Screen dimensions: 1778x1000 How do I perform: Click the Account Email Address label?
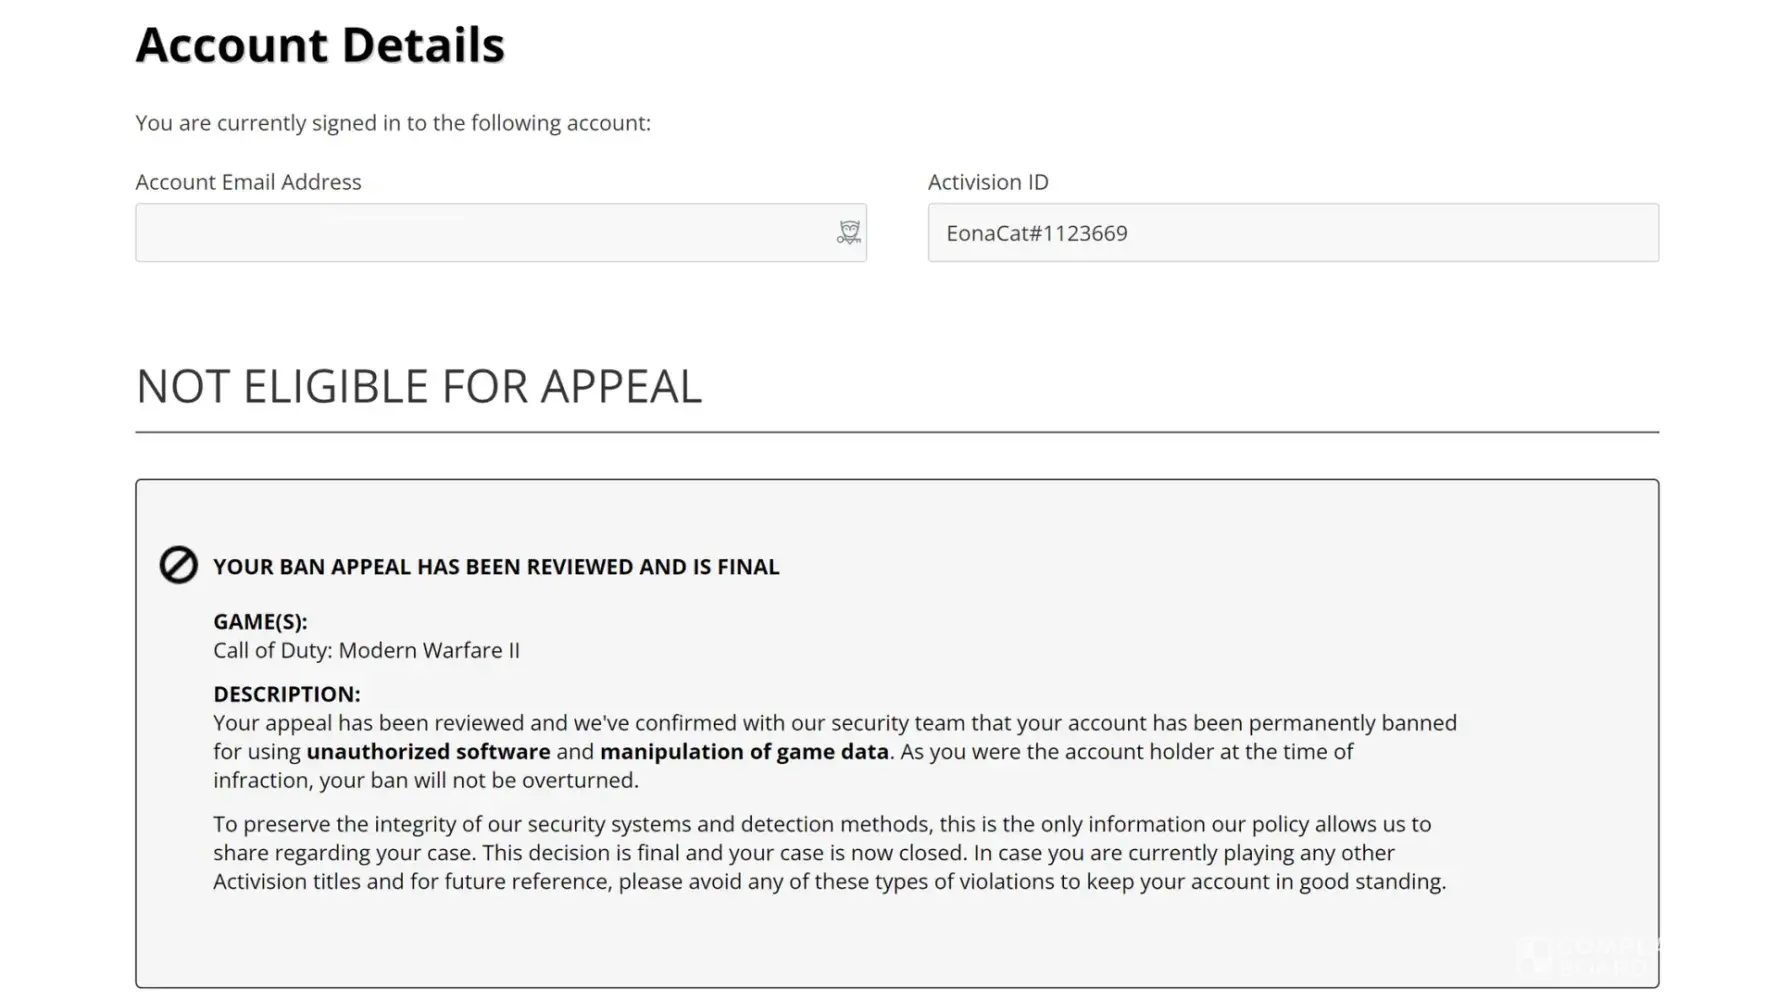pyautogui.click(x=248, y=182)
